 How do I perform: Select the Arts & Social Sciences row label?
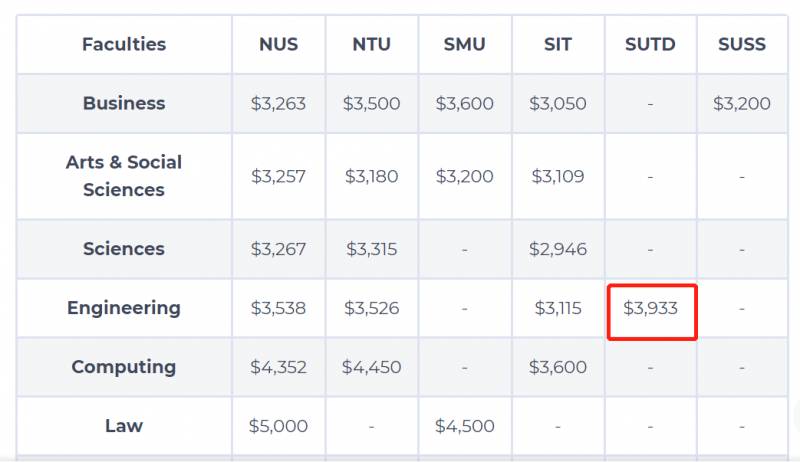coord(124,176)
